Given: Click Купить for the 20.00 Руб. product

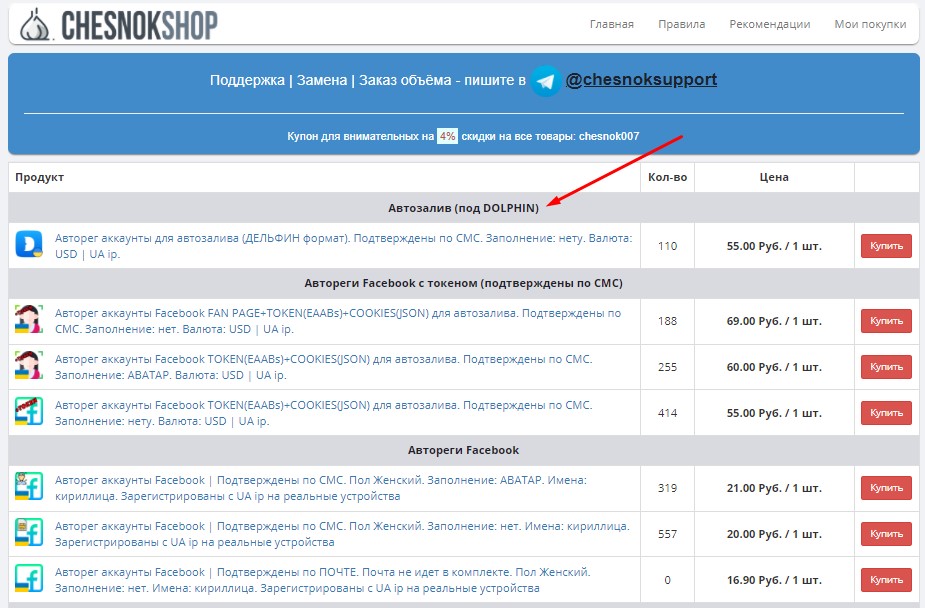Looking at the screenshot, I should 886,534.
